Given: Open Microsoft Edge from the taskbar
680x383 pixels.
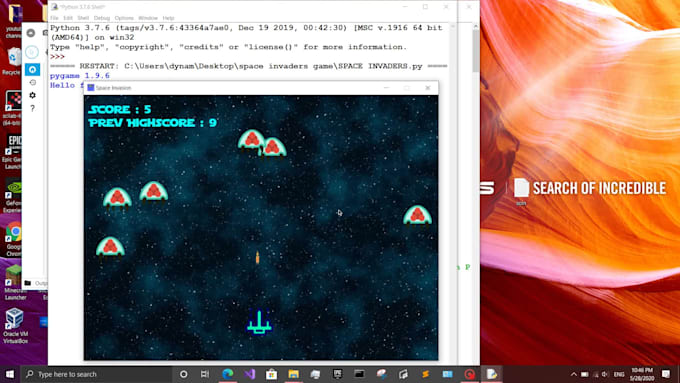Looking at the screenshot, I should tap(228, 374).
